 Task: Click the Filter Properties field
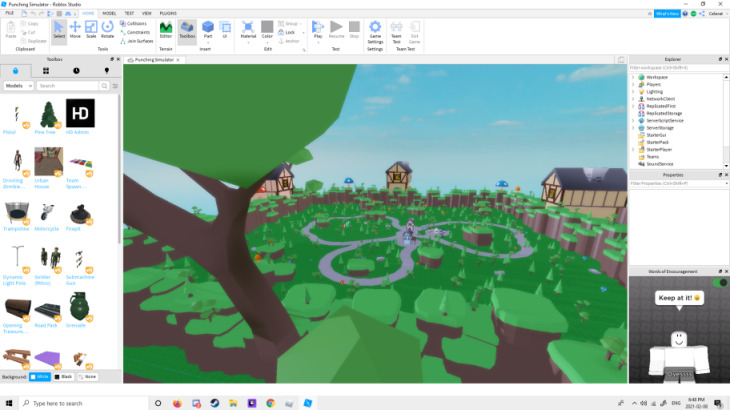point(679,183)
